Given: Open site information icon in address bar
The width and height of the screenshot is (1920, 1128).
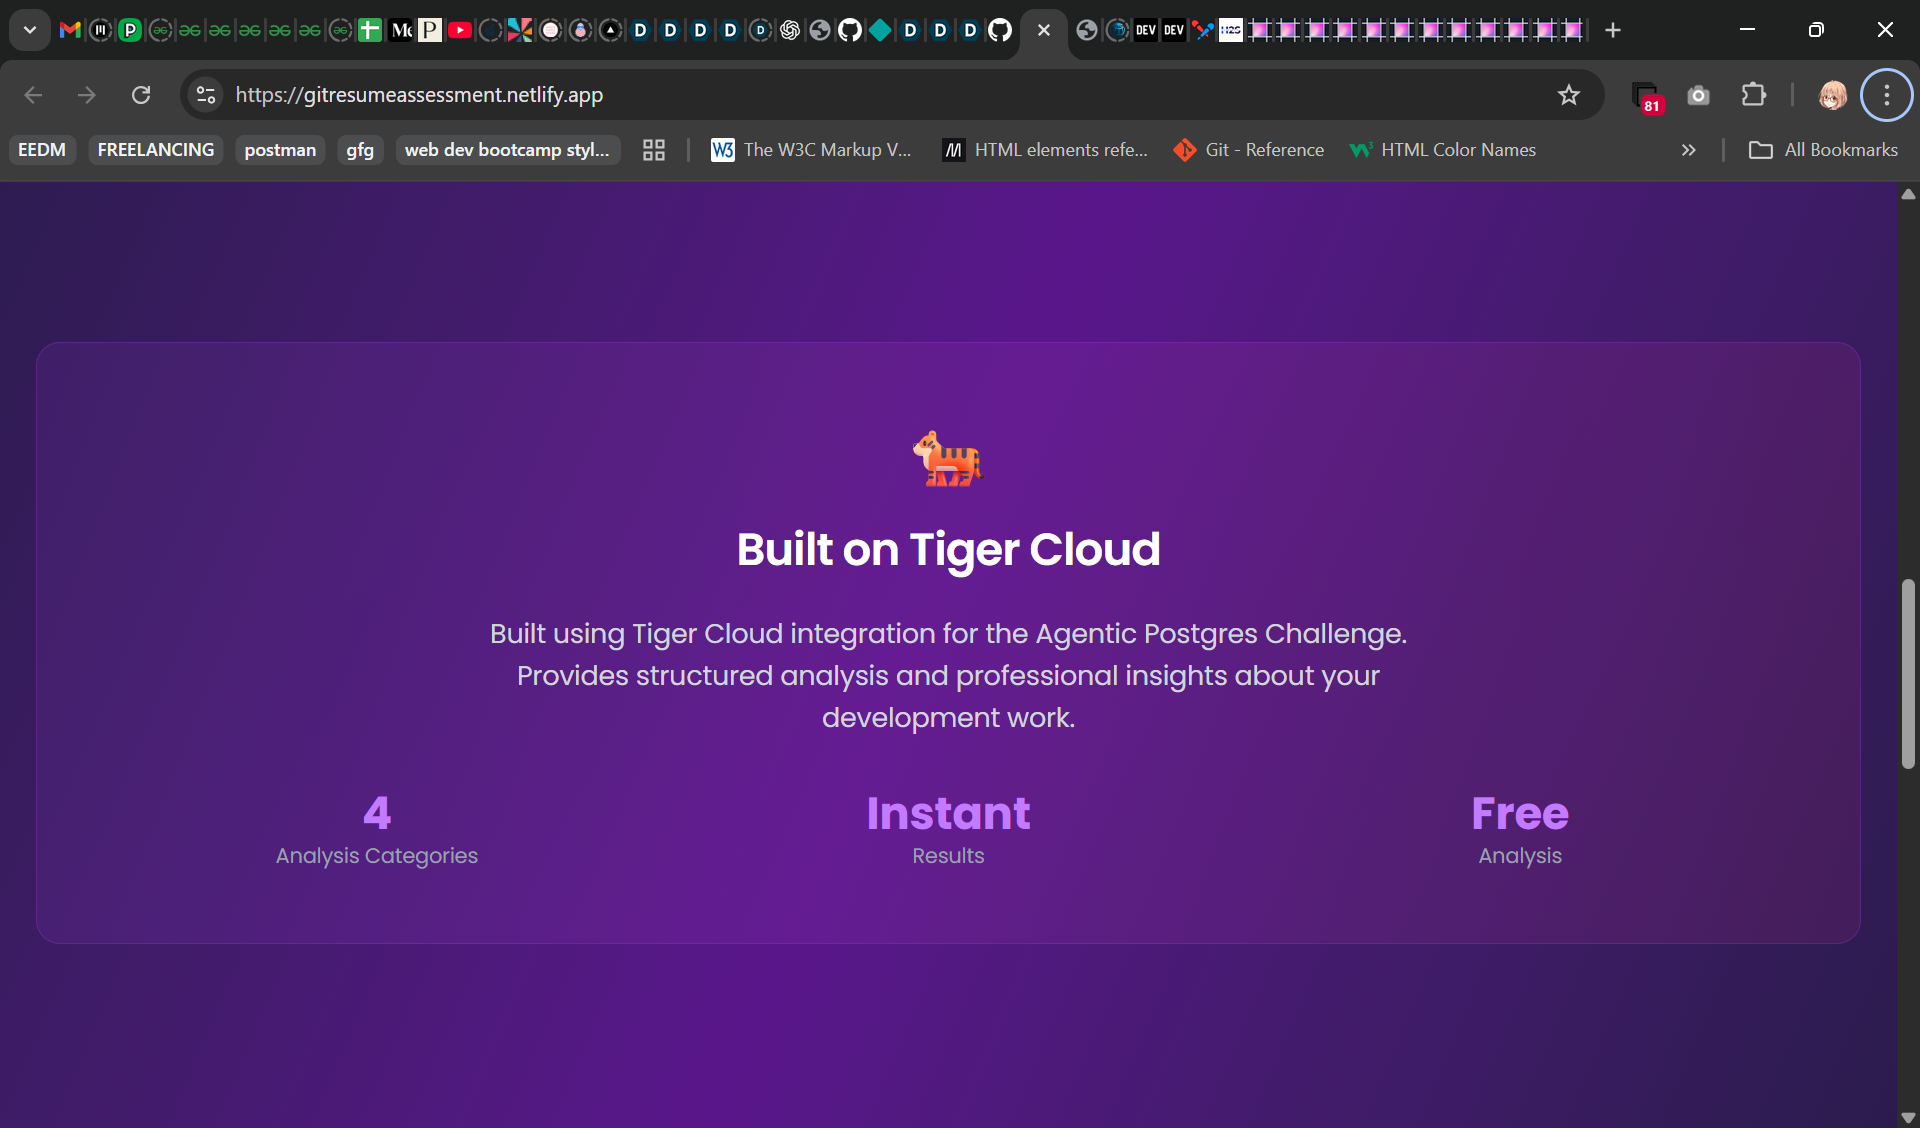Looking at the screenshot, I should point(206,95).
